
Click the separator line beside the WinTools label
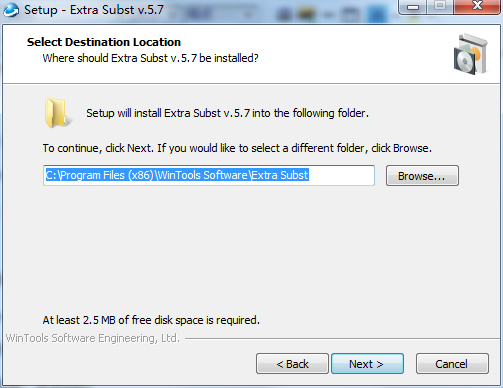pyautogui.click(x=342, y=339)
